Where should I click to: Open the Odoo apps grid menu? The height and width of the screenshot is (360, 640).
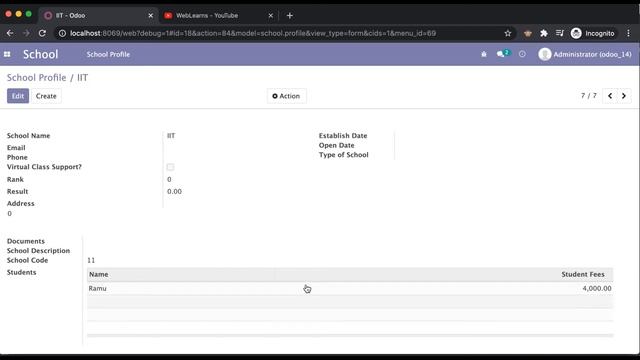pos(7,54)
